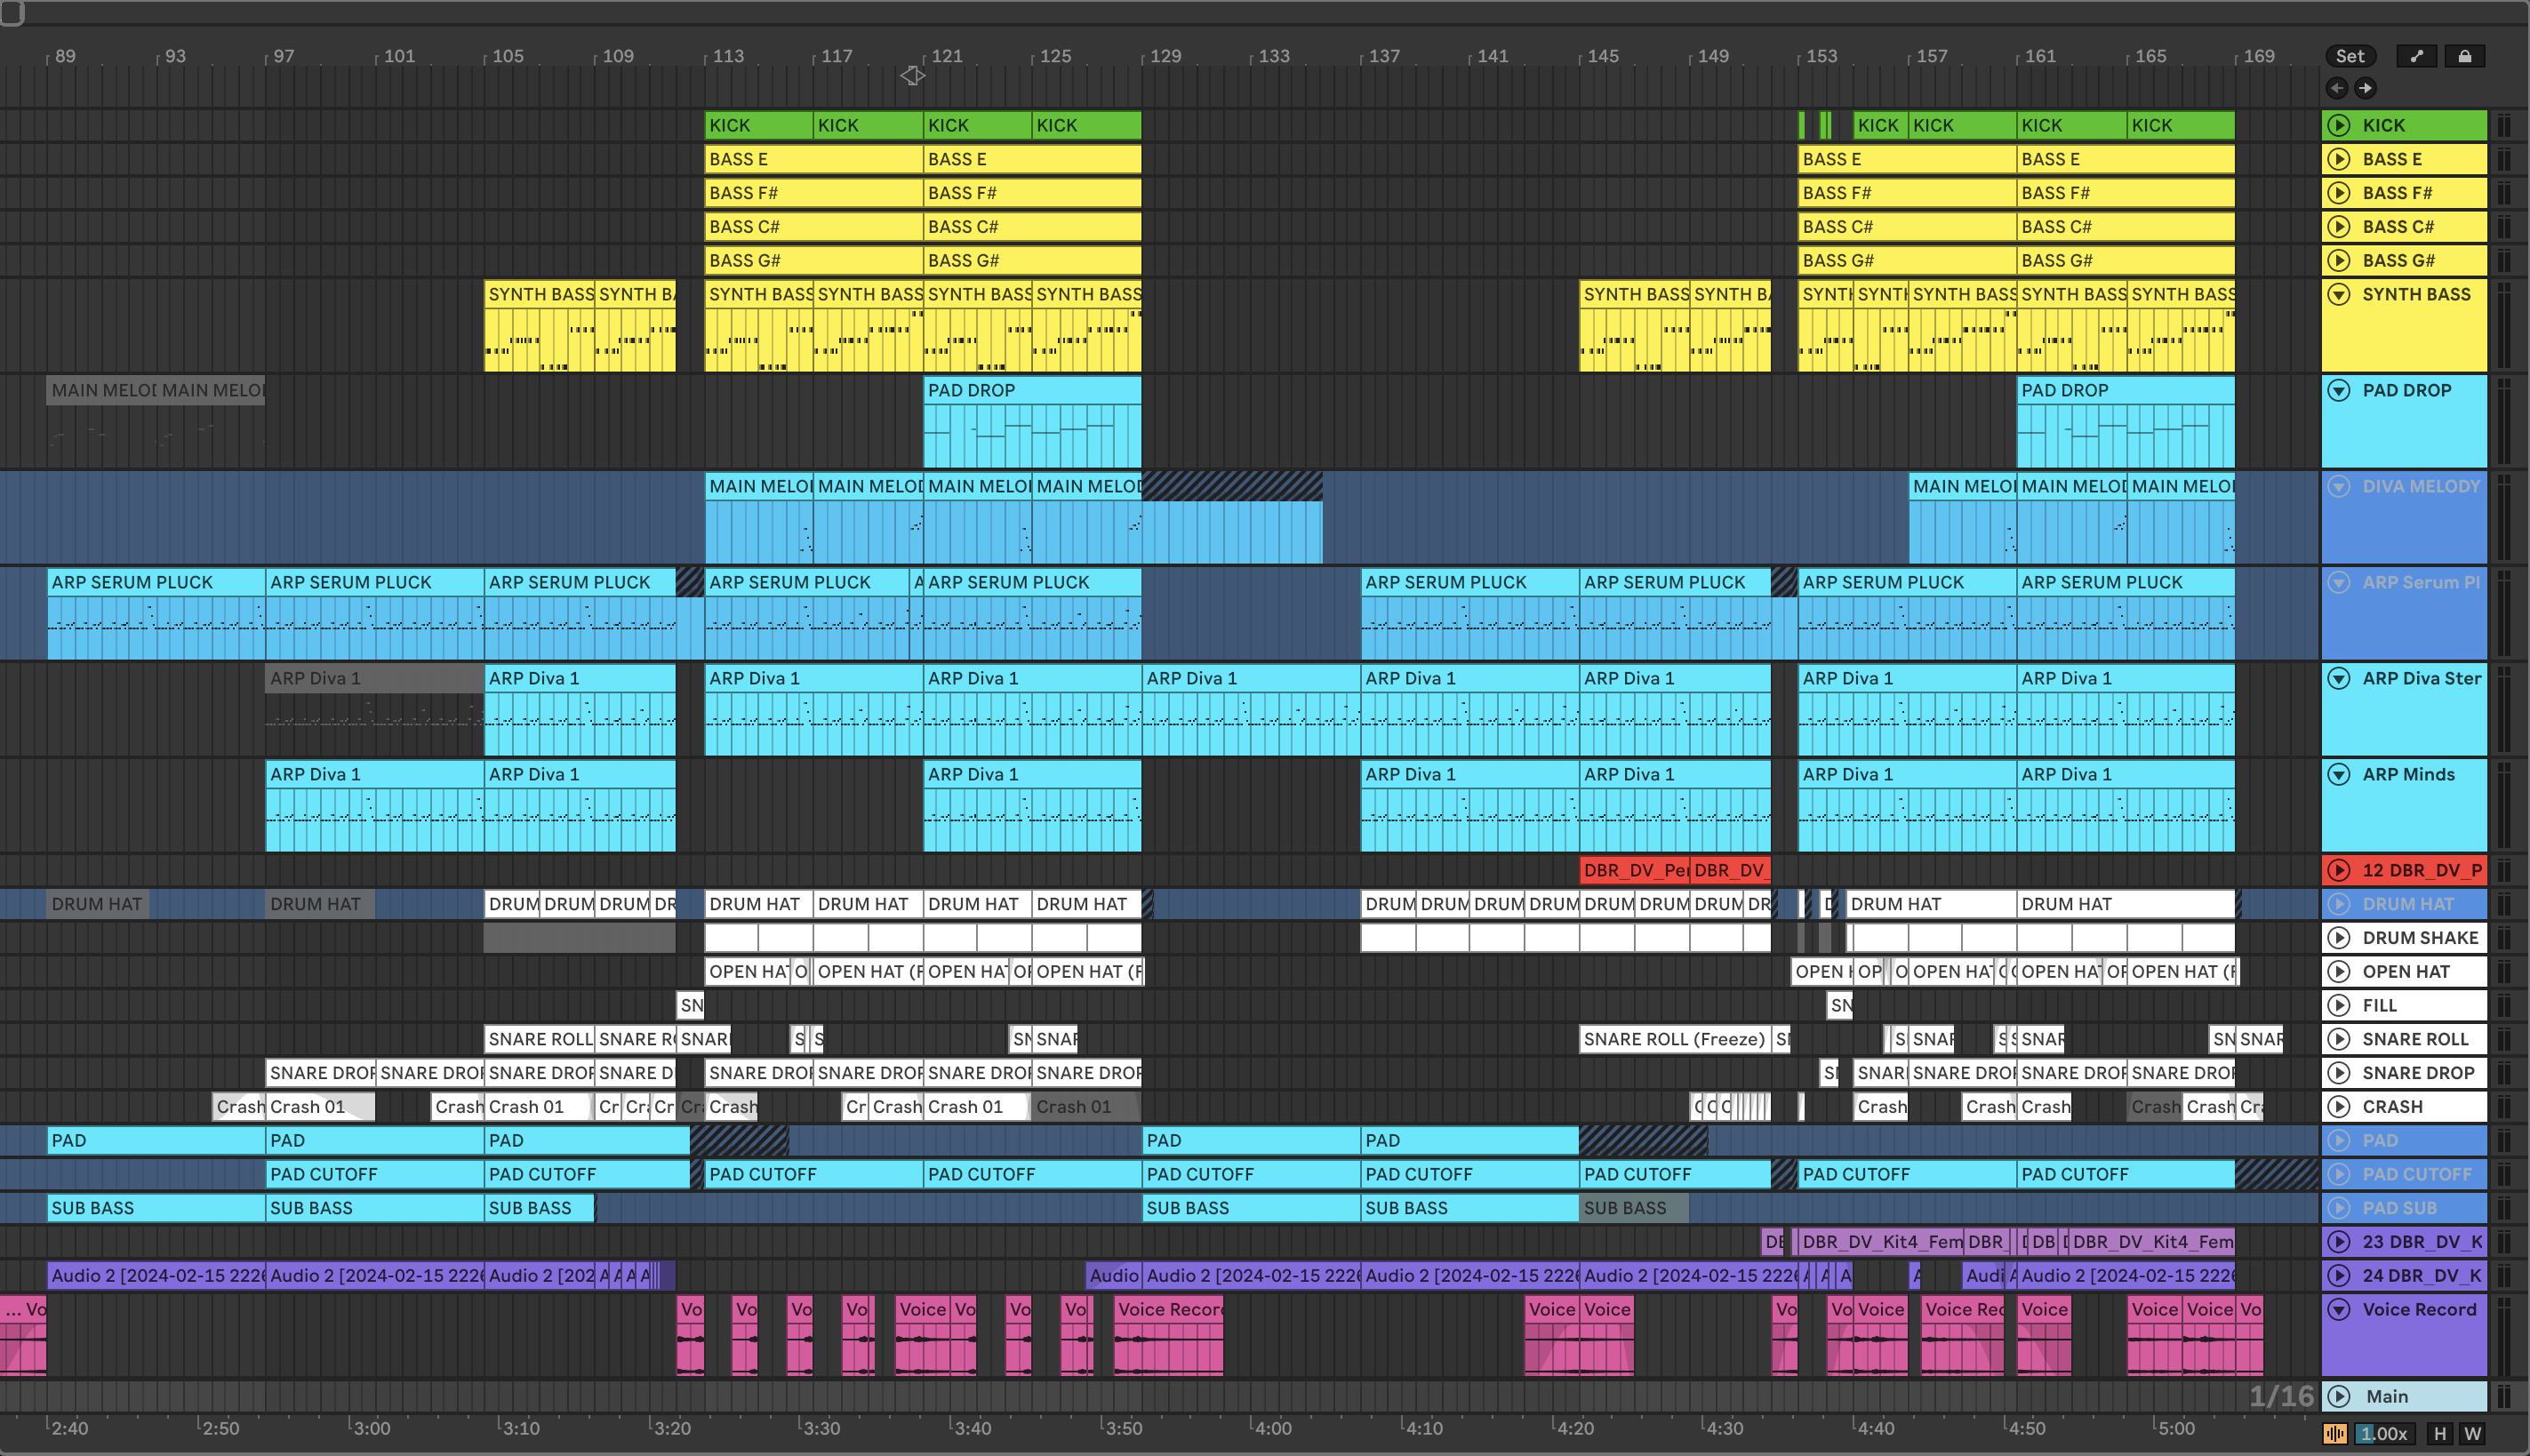Click the CRASH track play icon

(x=2339, y=1107)
